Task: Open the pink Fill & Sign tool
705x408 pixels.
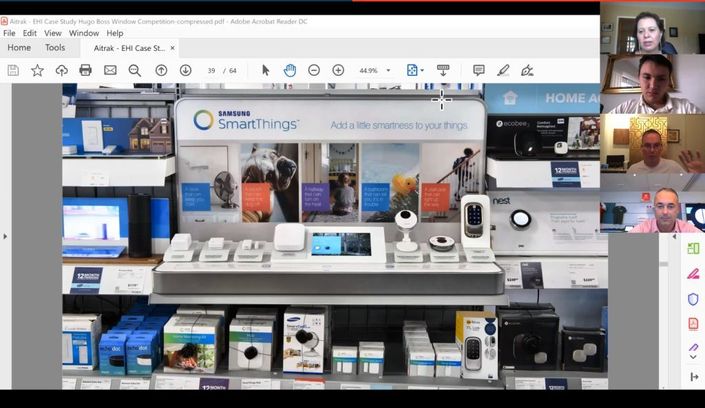Action: [693, 273]
